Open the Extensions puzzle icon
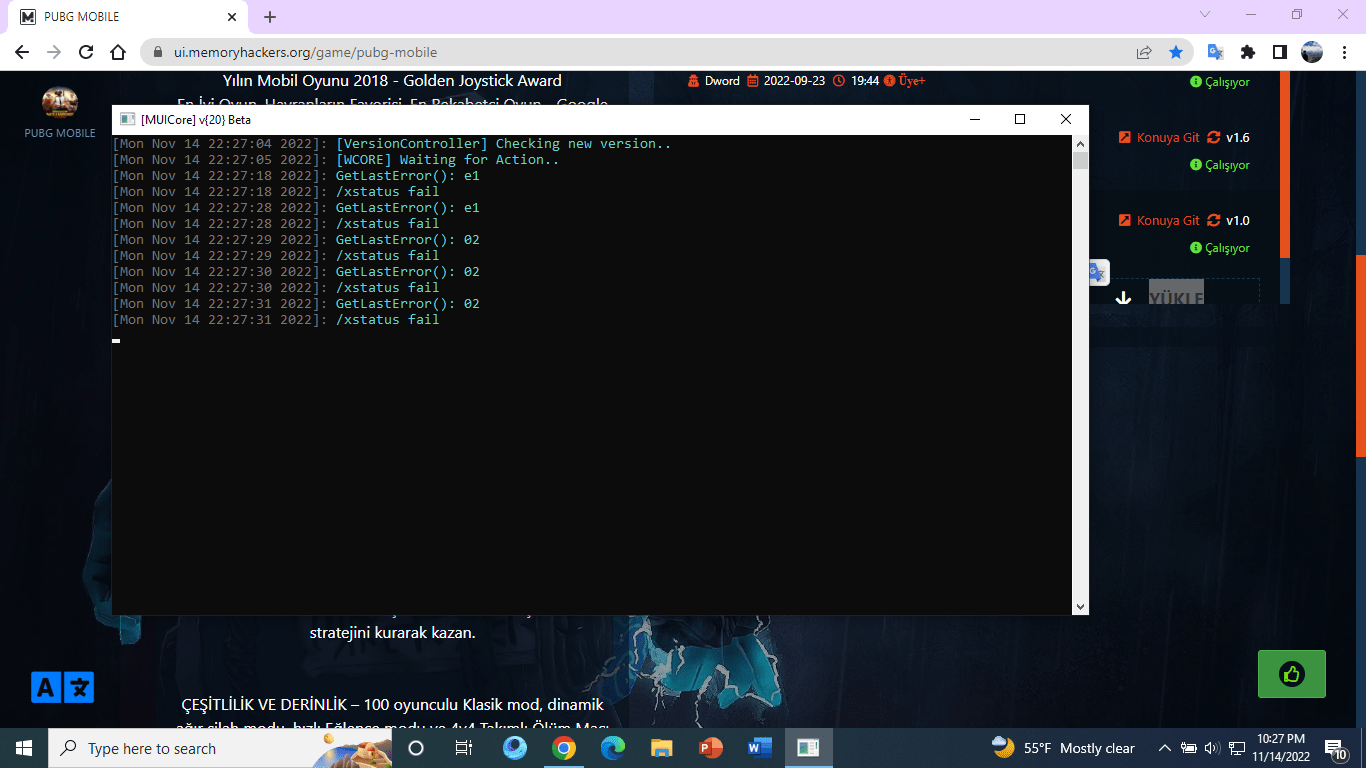The image size is (1366, 768). (1248, 52)
